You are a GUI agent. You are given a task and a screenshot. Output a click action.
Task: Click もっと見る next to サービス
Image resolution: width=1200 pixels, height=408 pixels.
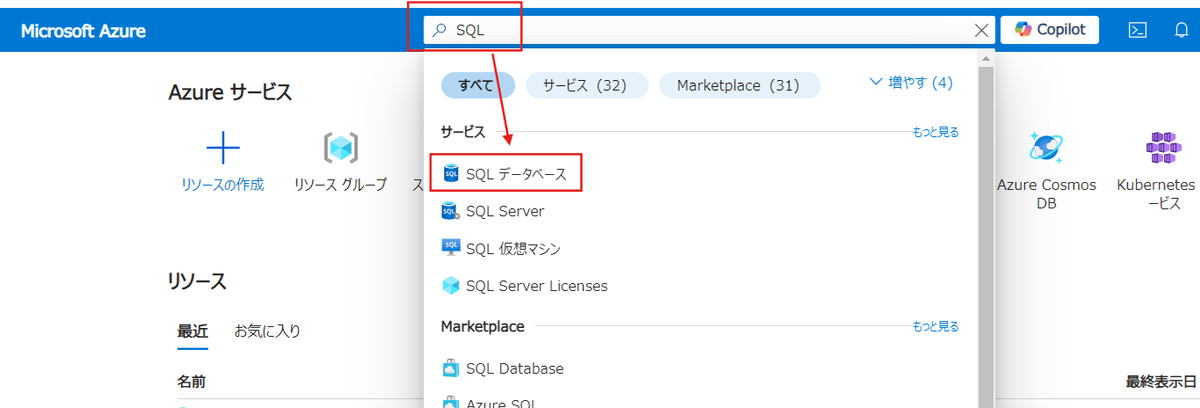click(935, 131)
